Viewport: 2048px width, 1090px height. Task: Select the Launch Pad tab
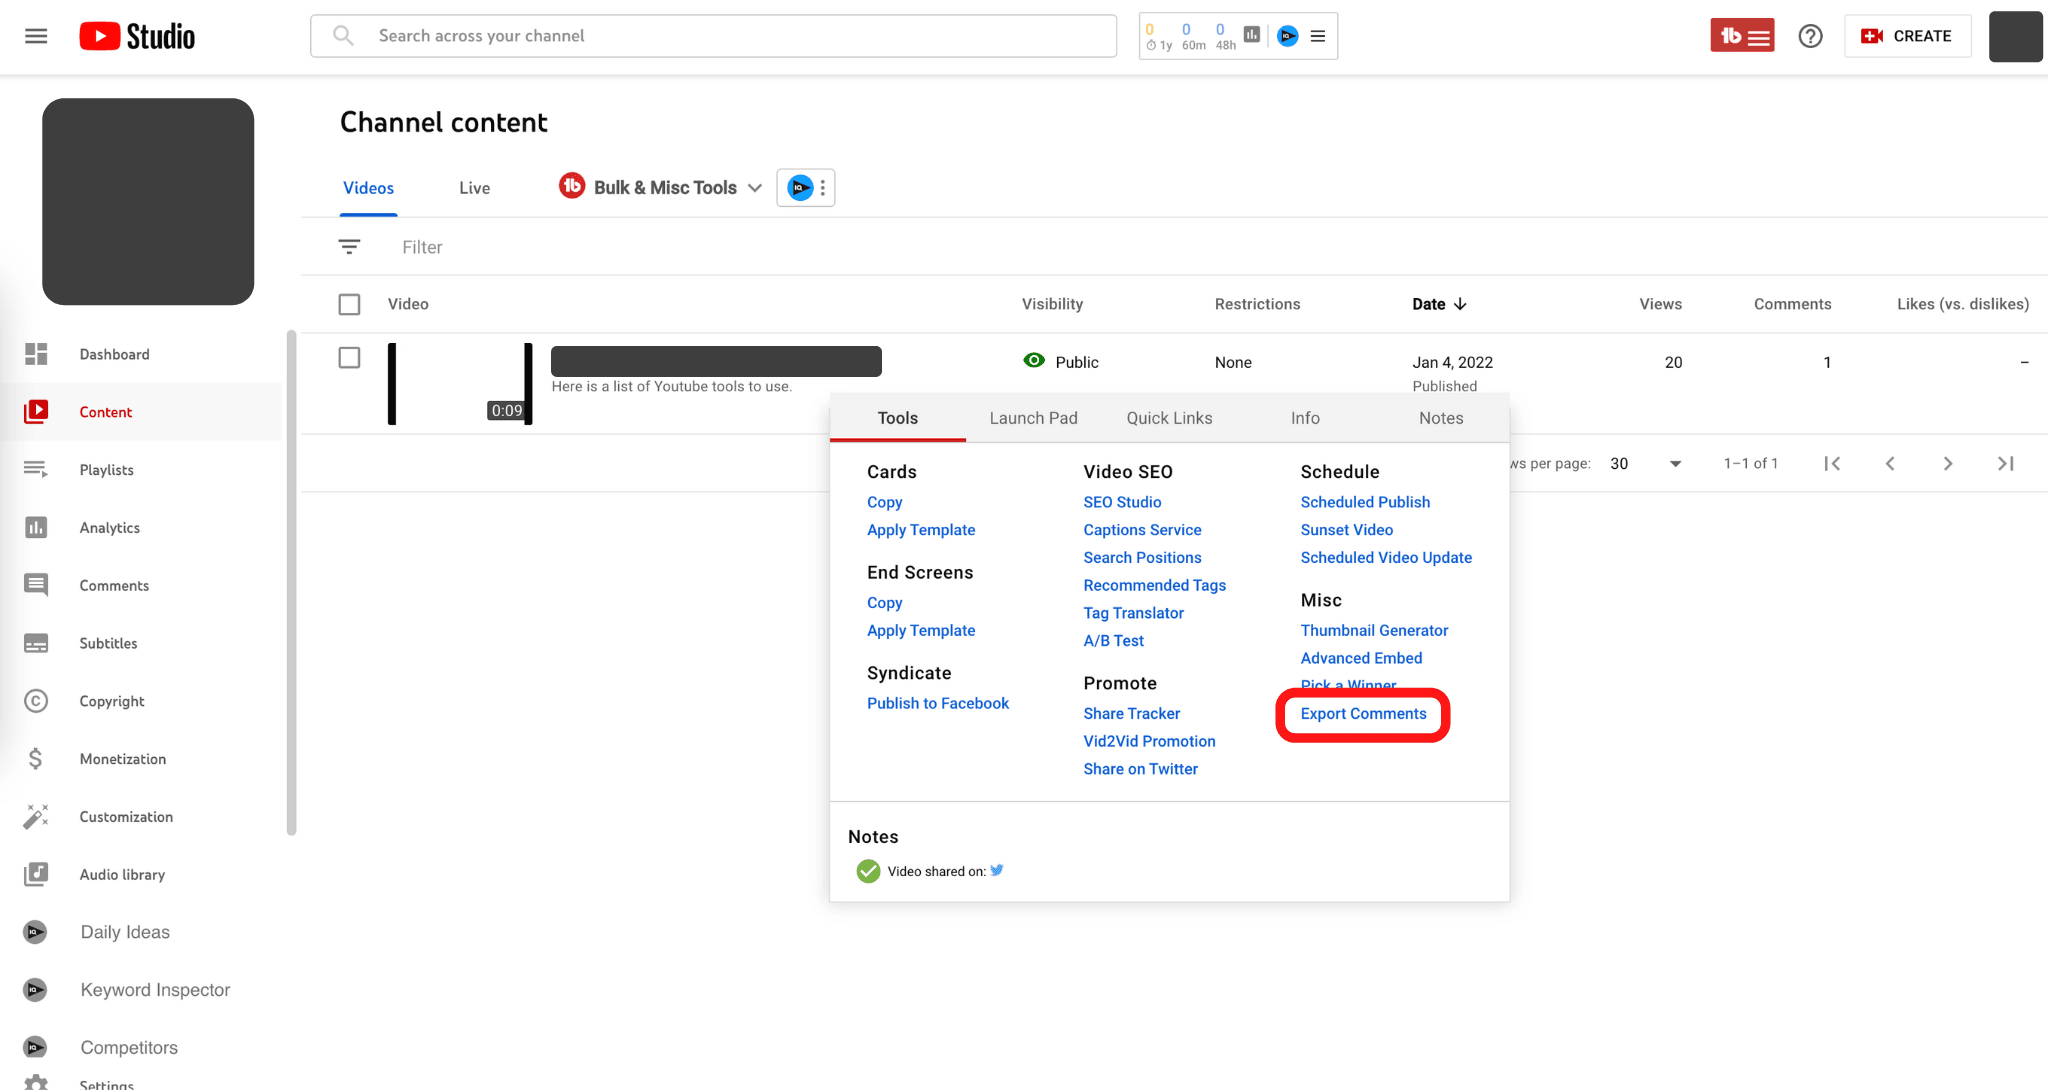tap(1034, 418)
